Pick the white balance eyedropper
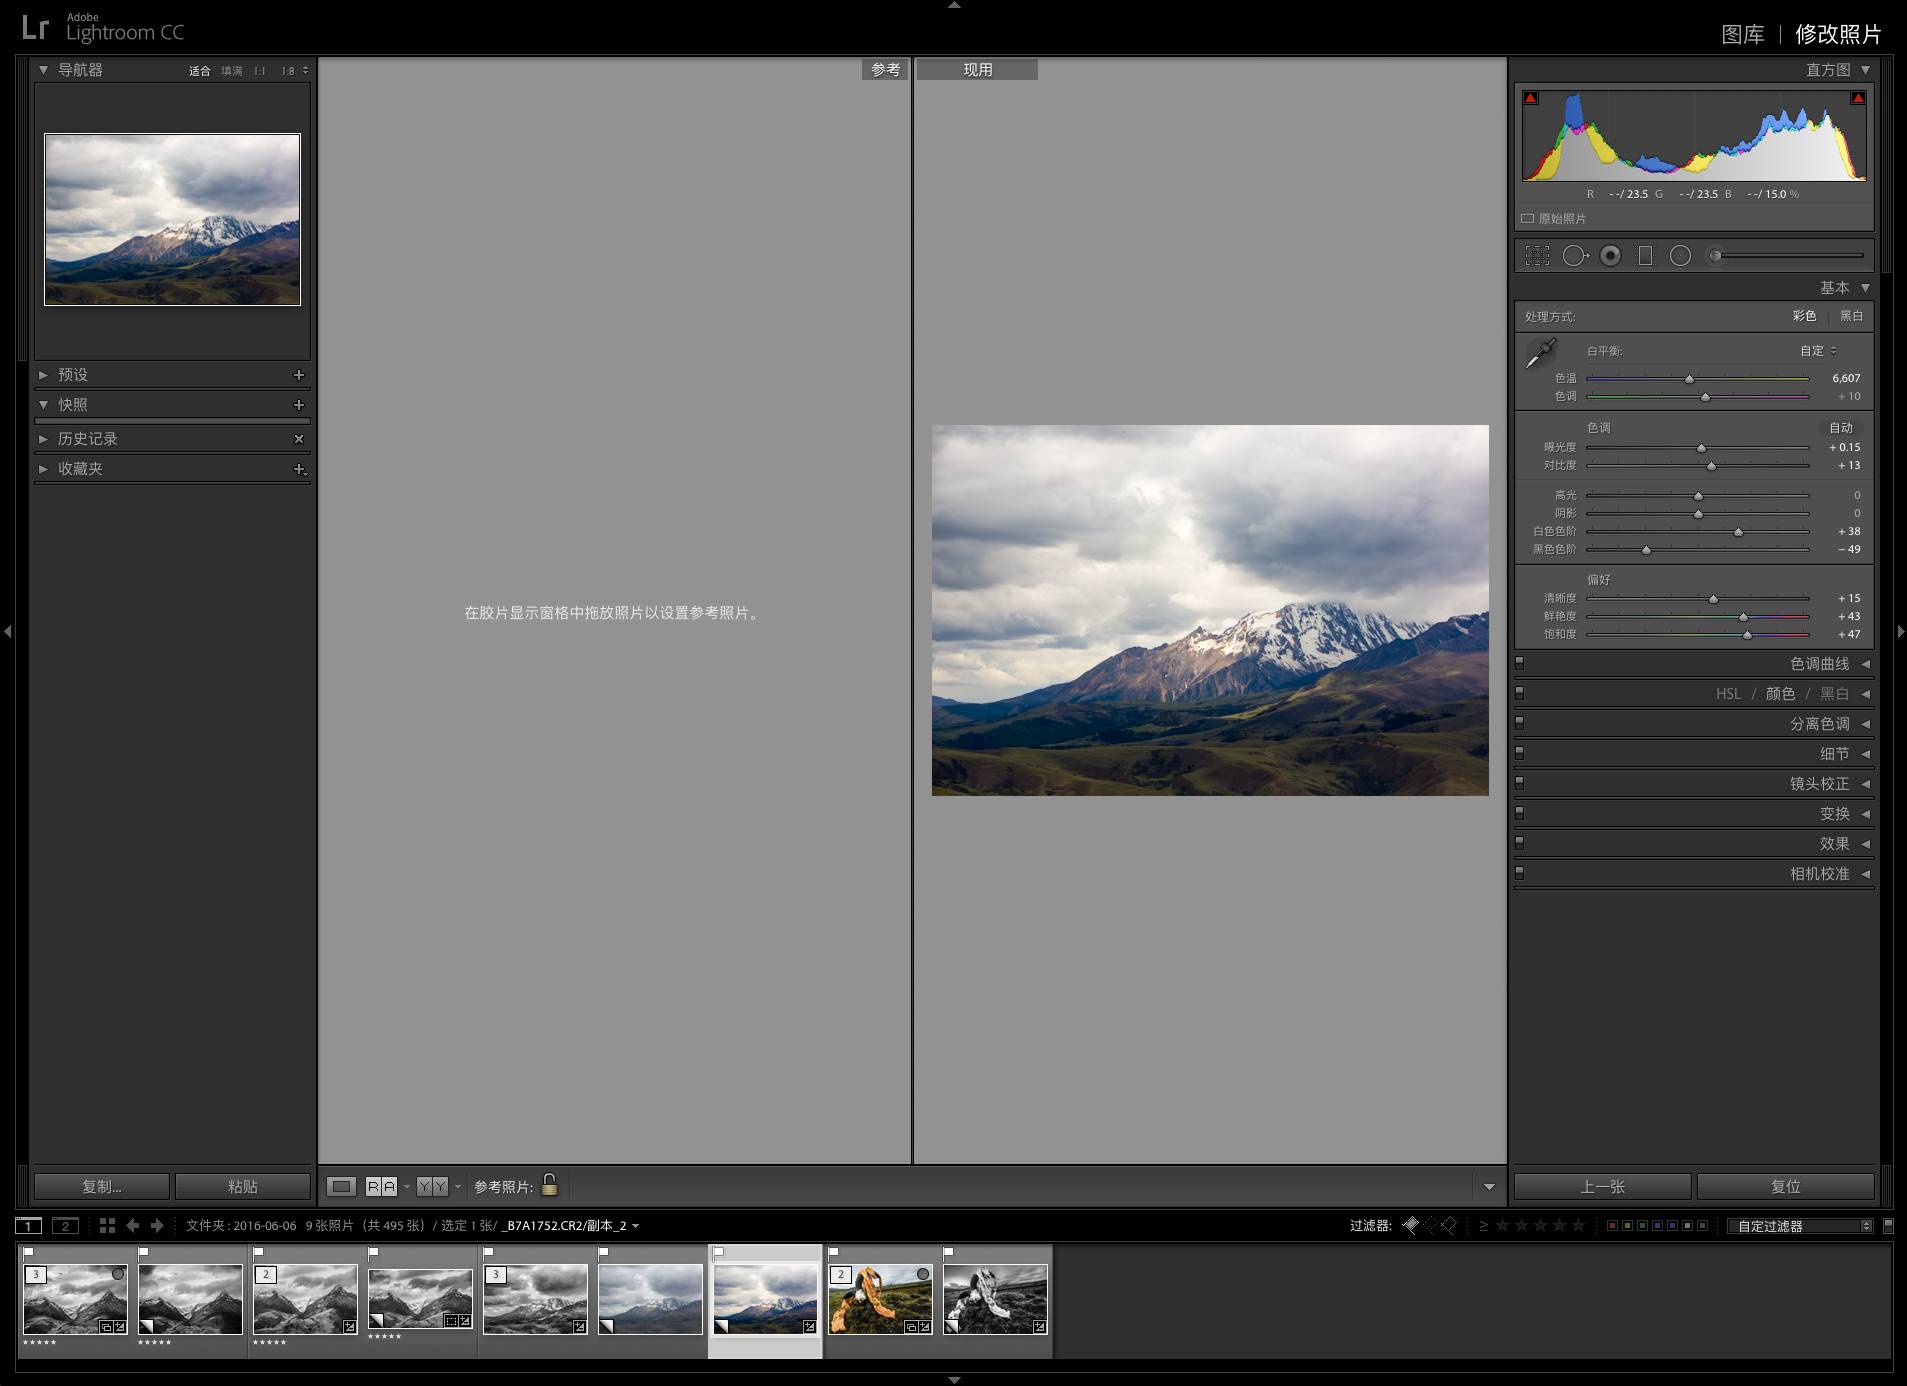1907x1386 pixels. point(1541,353)
